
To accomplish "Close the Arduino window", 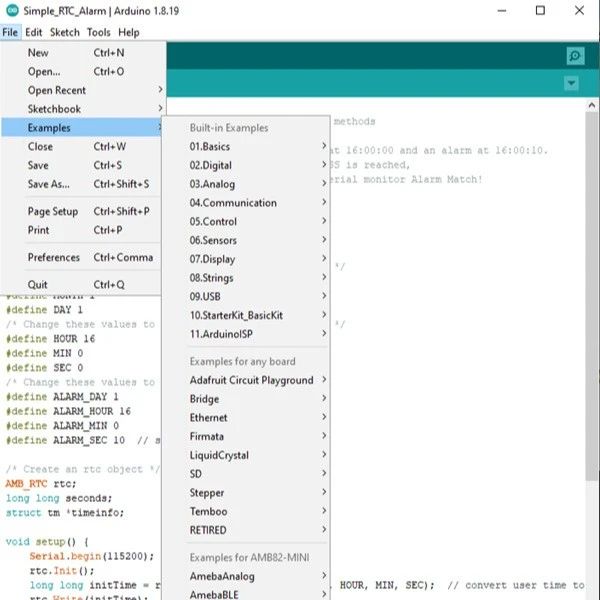I will coord(579,11).
